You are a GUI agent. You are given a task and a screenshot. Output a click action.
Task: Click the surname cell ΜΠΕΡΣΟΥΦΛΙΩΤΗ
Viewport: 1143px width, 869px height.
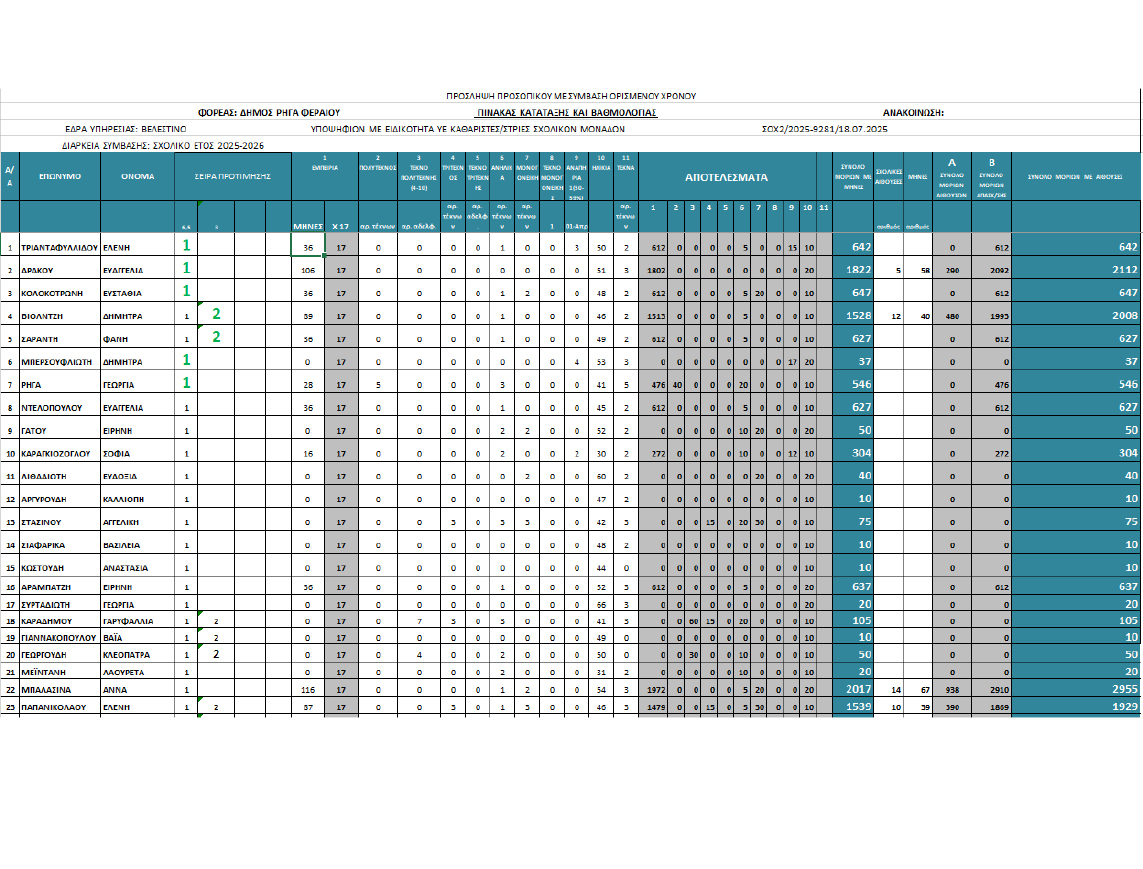[60, 361]
